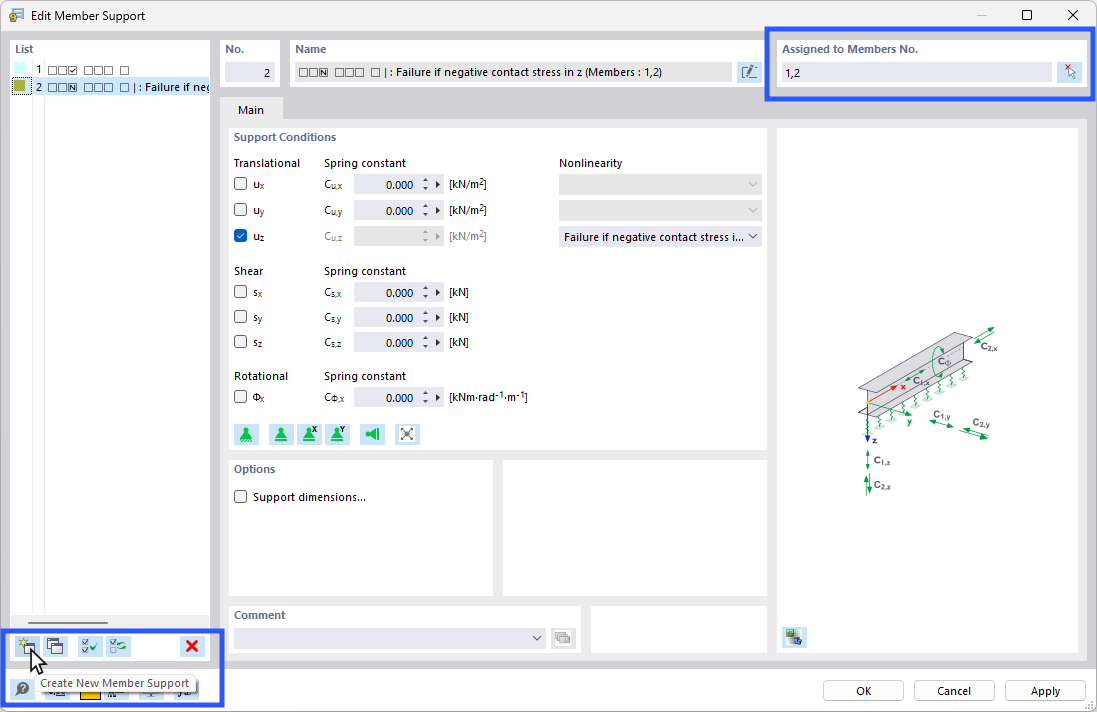
Task: Switch to the Main tab
Action: (x=250, y=110)
